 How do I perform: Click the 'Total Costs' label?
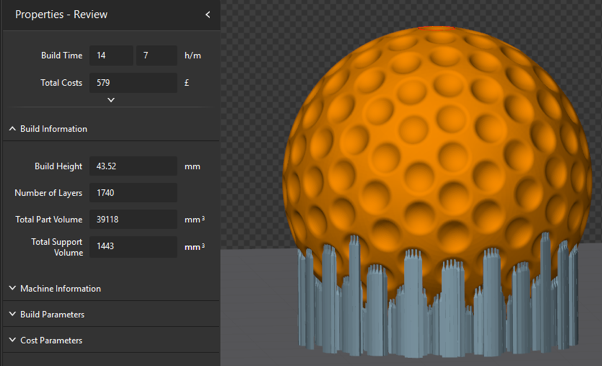(61, 83)
